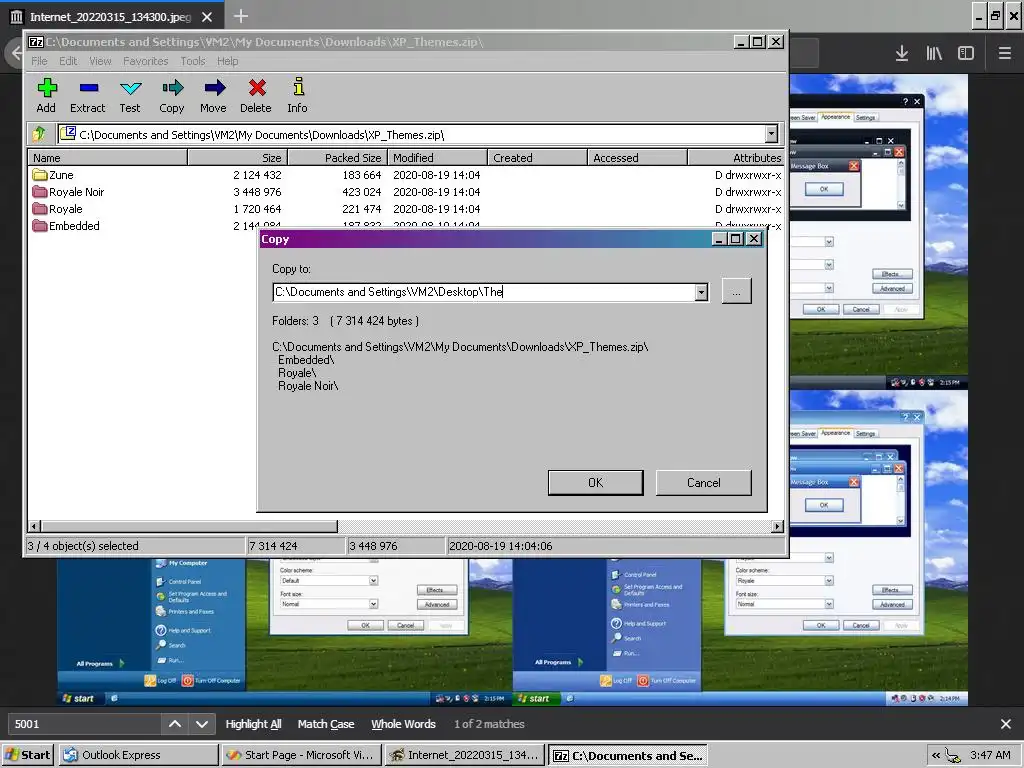Click the 3 / 4 object(s) selected status text

[x=83, y=546]
